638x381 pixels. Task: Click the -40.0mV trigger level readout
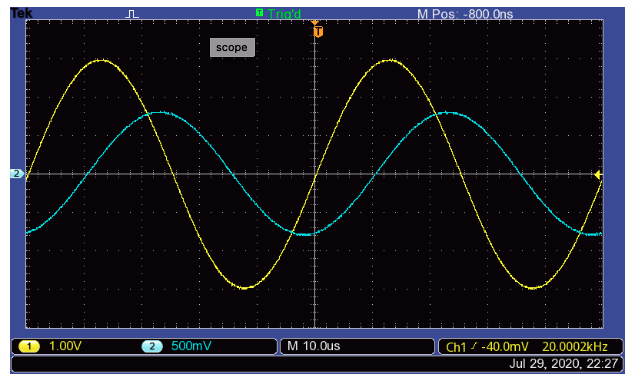[x=505, y=347]
